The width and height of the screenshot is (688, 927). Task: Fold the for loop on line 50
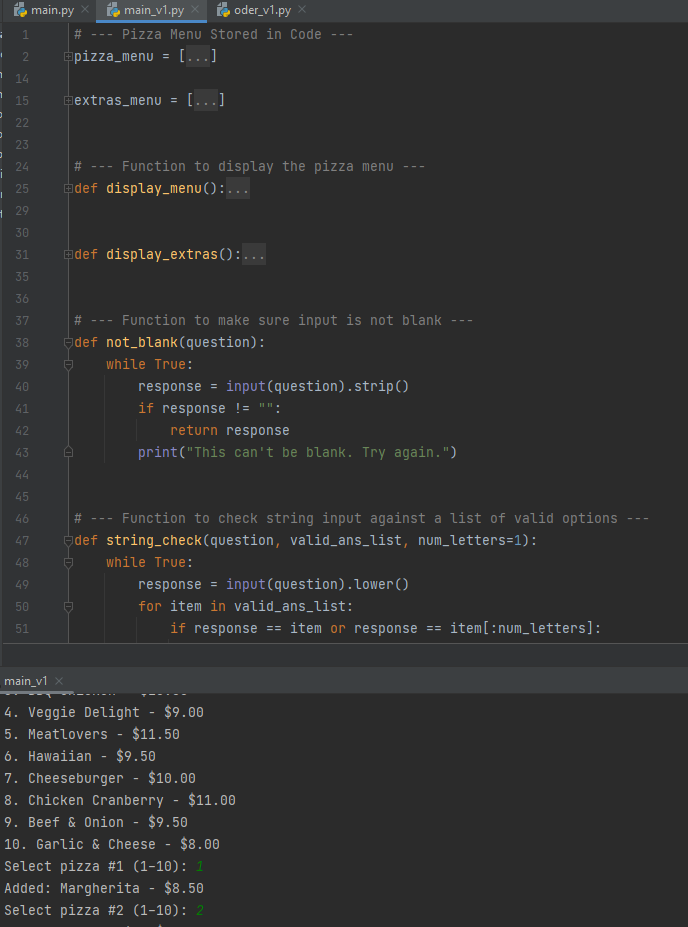[68, 606]
